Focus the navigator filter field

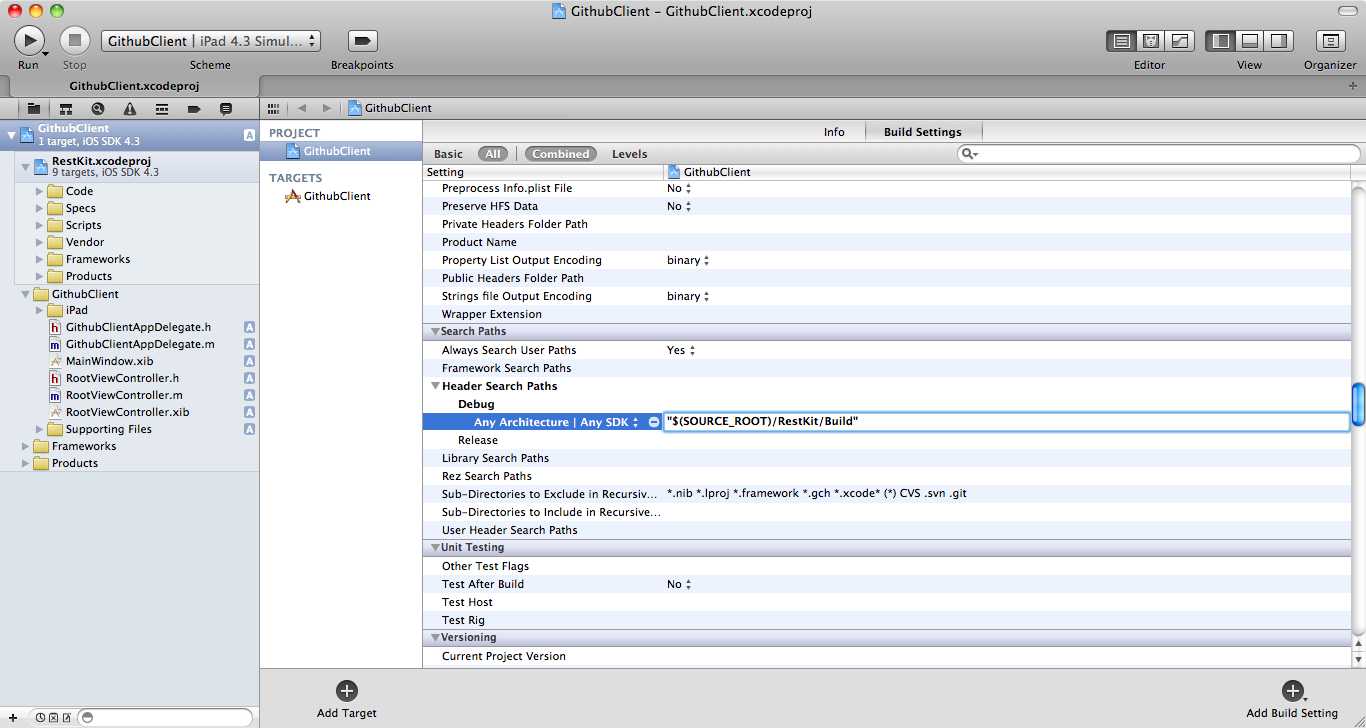[x=165, y=717]
